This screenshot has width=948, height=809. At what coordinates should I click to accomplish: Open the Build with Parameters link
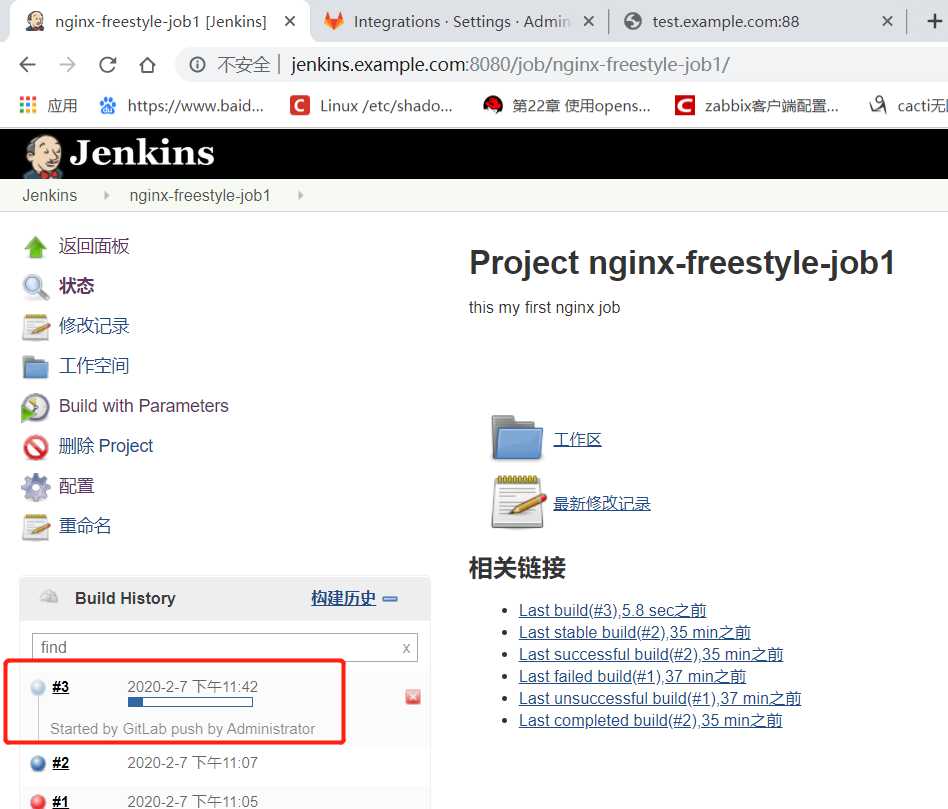[x=143, y=406]
